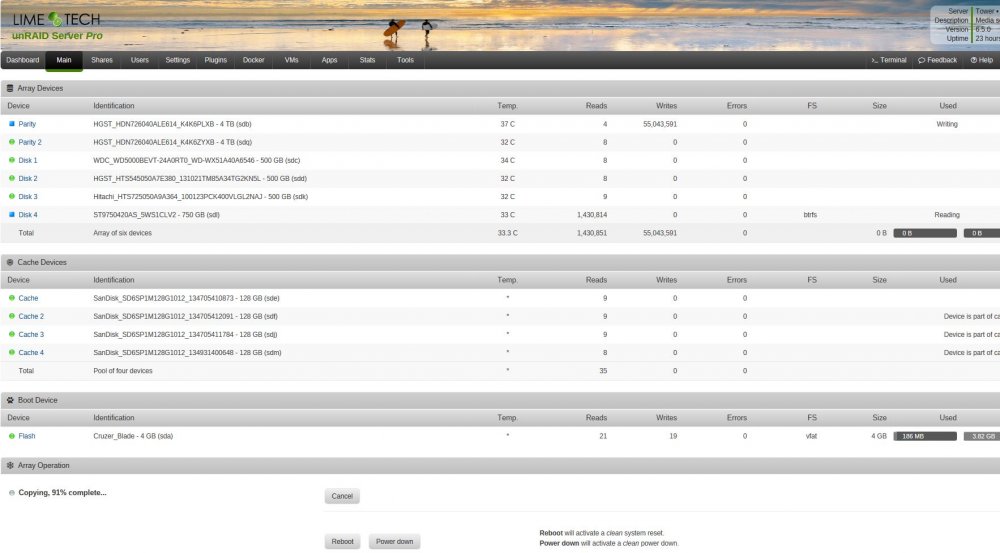Cancel the copying operation
The height and width of the screenshot is (553, 1000).
(x=342, y=496)
